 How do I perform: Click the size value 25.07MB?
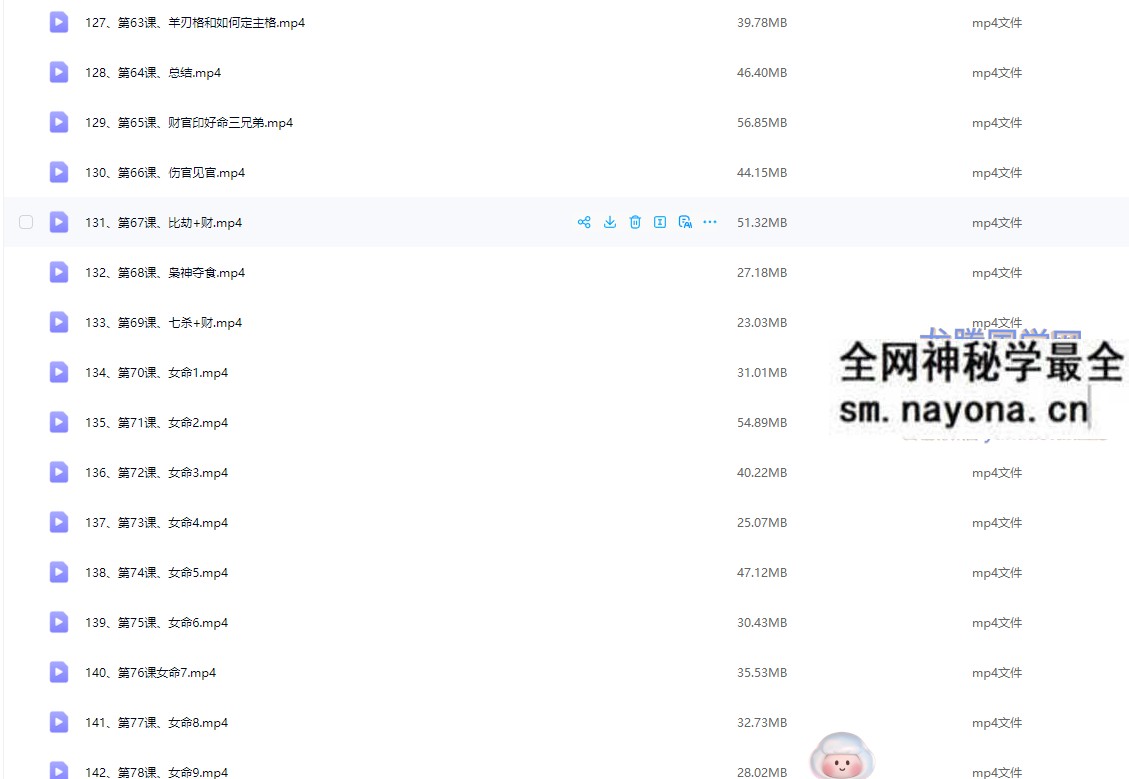point(762,523)
